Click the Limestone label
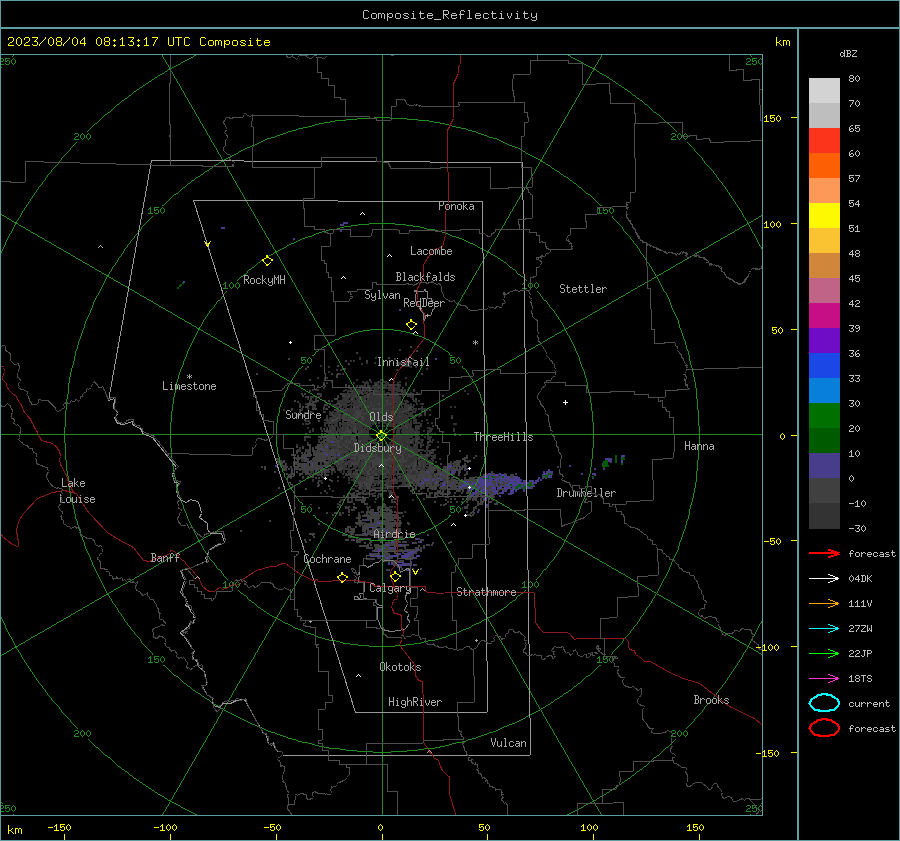The width and height of the screenshot is (900, 841). [189, 386]
